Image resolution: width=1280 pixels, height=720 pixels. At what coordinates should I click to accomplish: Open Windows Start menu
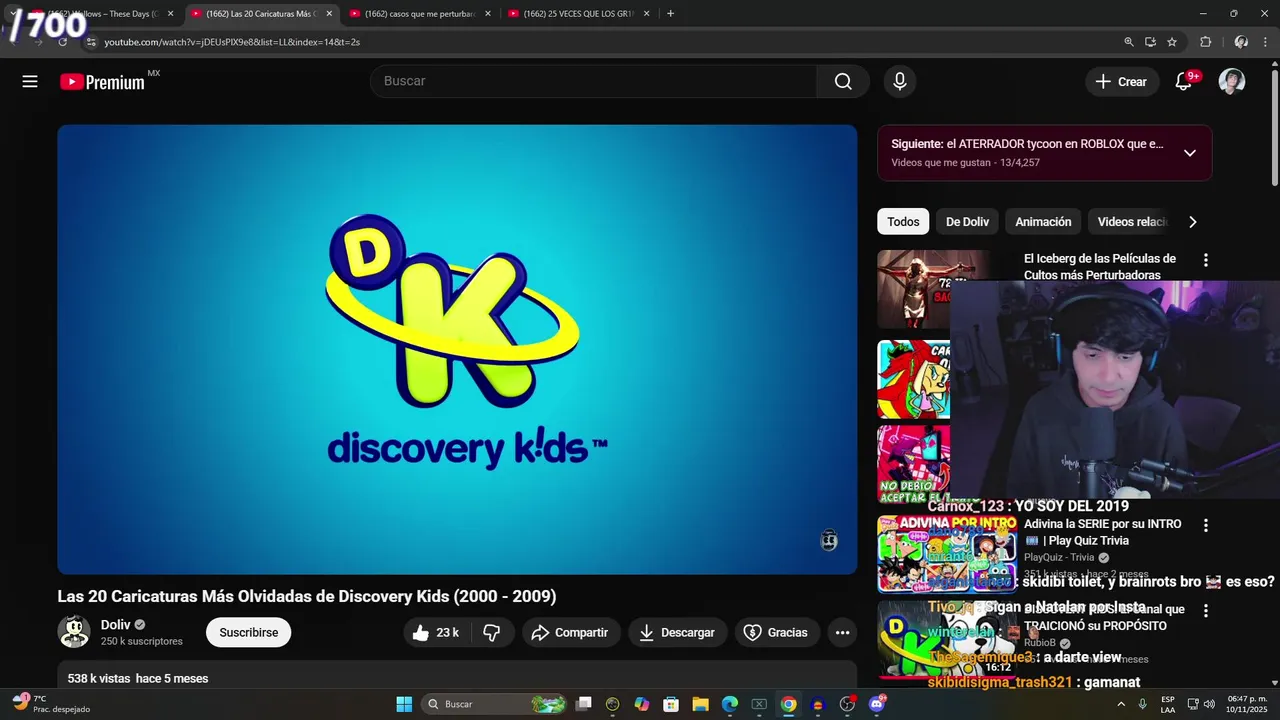click(404, 704)
